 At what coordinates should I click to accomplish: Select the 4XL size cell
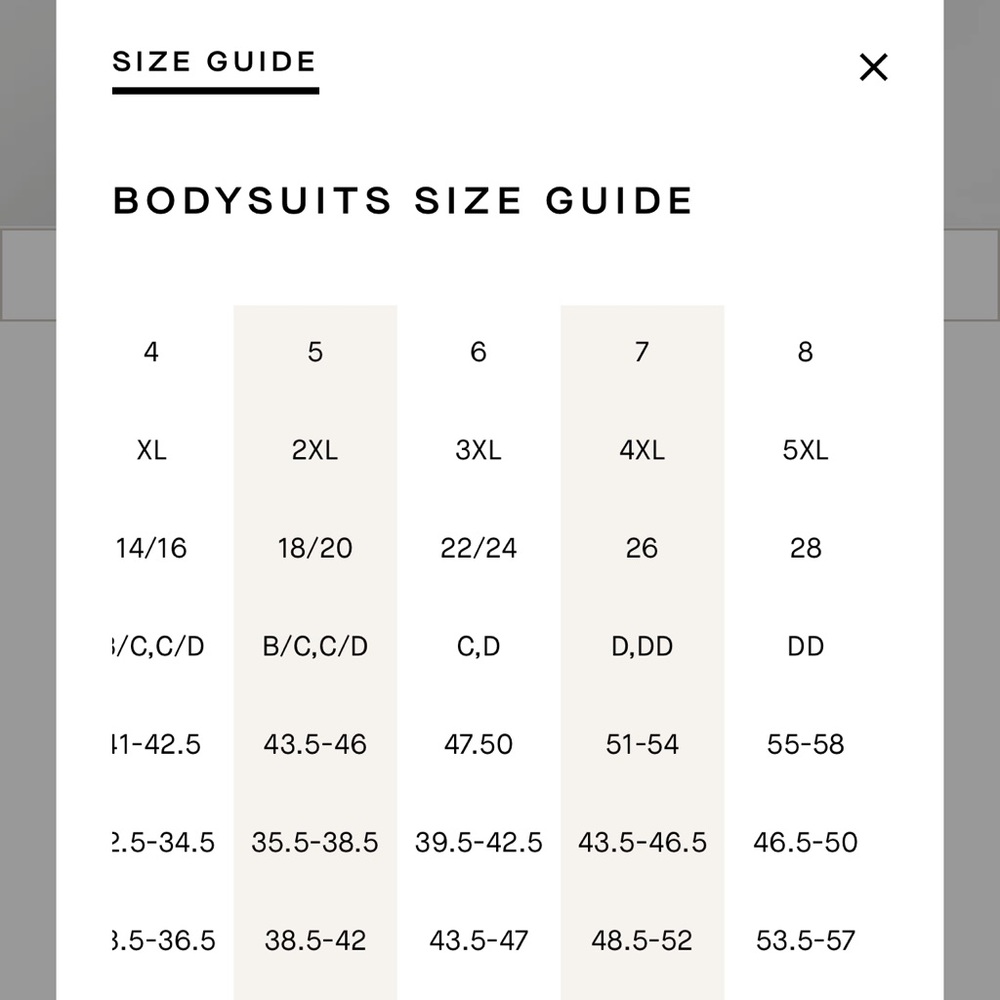click(x=642, y=450)
